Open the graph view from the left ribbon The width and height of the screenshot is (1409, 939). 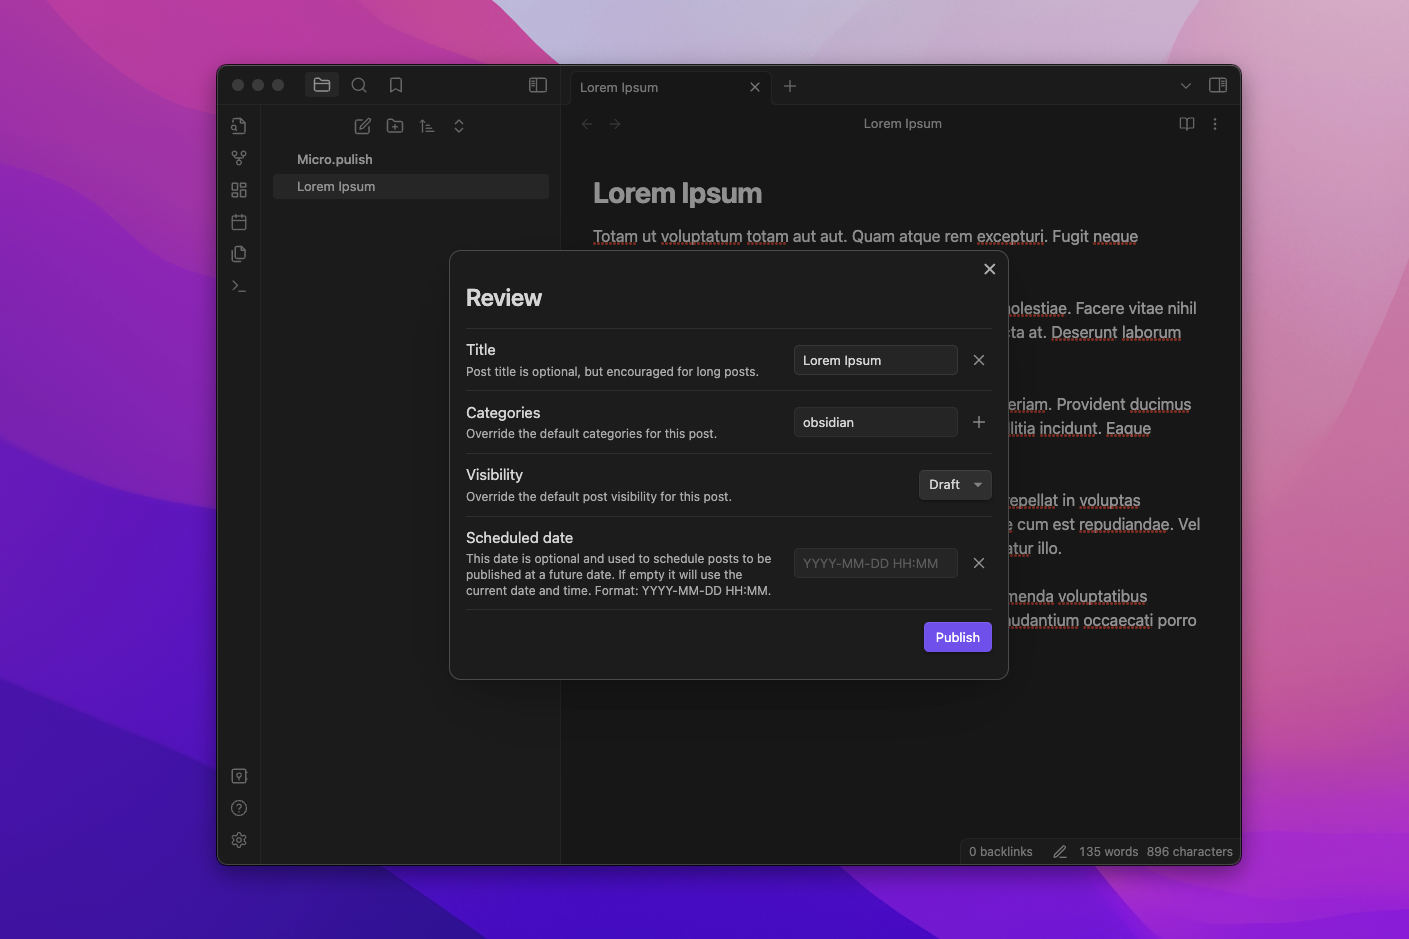tap(238, 157)
